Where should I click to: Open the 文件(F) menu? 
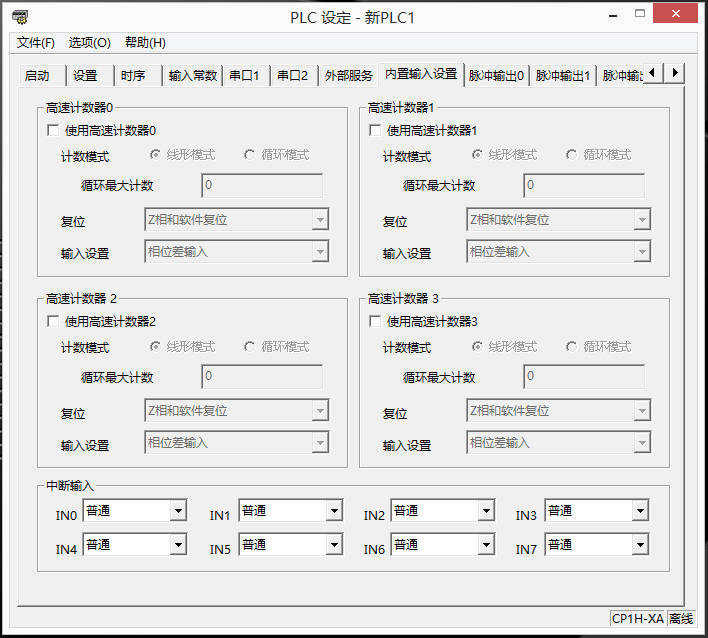coord(36,42)
